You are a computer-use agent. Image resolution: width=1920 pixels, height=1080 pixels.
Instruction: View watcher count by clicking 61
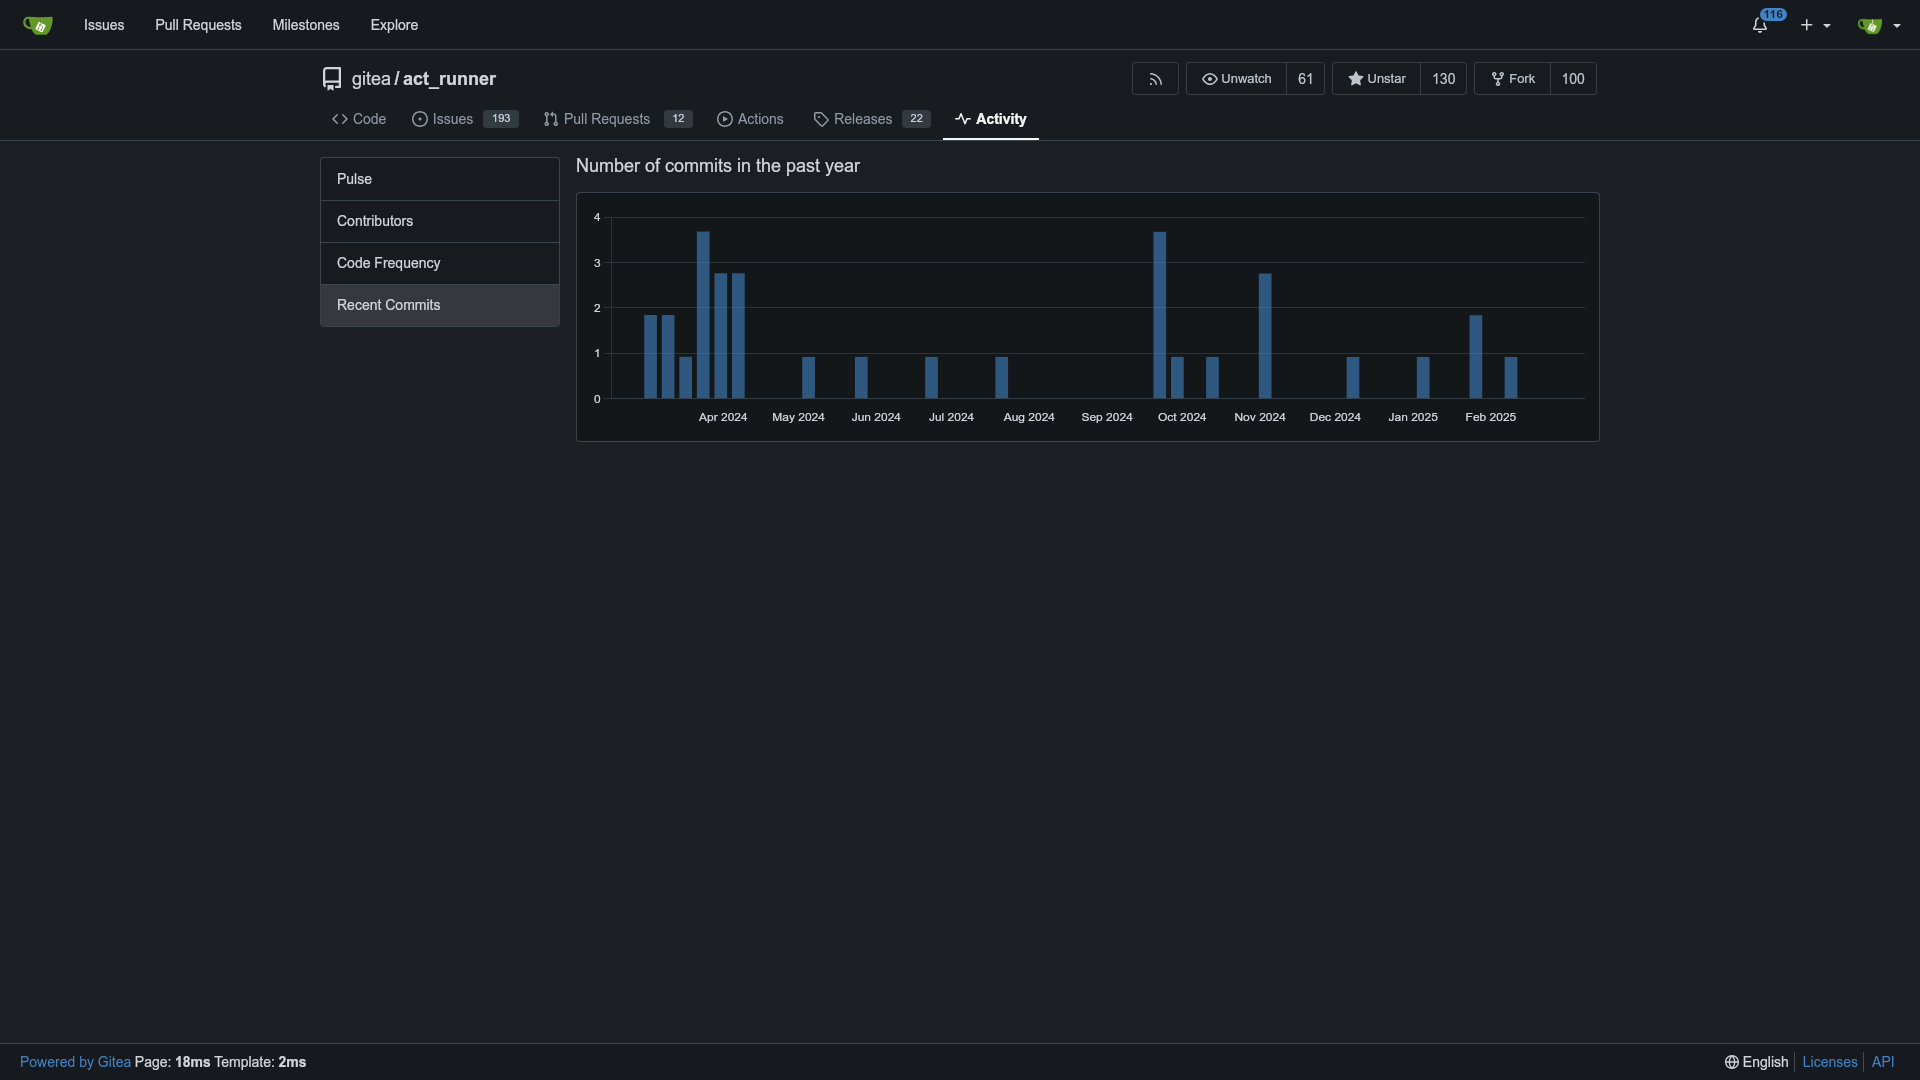pos(1305,78)
